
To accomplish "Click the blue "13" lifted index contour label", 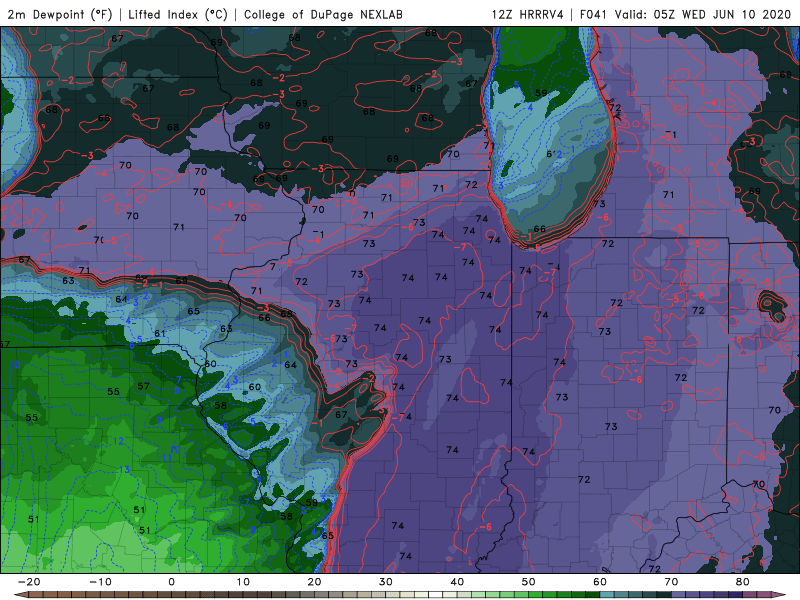I will point(124,469).
